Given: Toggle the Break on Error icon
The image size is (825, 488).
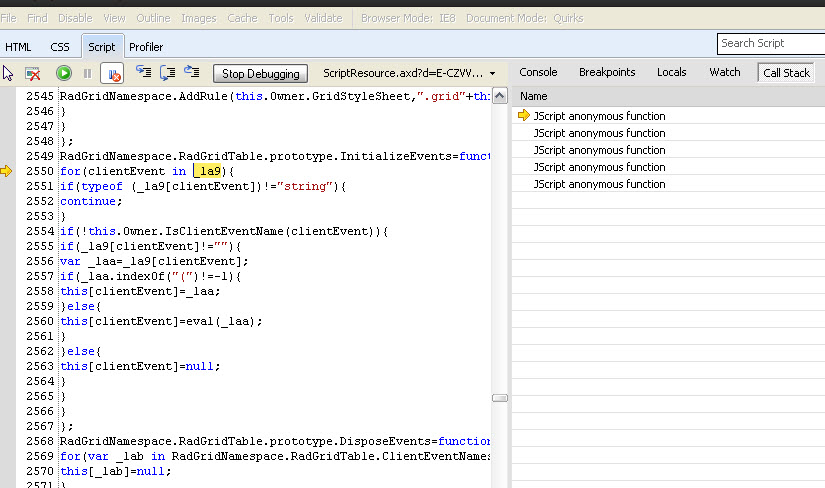Looking at the screenshot, I should pyautogui.click(x=112, y=73).
